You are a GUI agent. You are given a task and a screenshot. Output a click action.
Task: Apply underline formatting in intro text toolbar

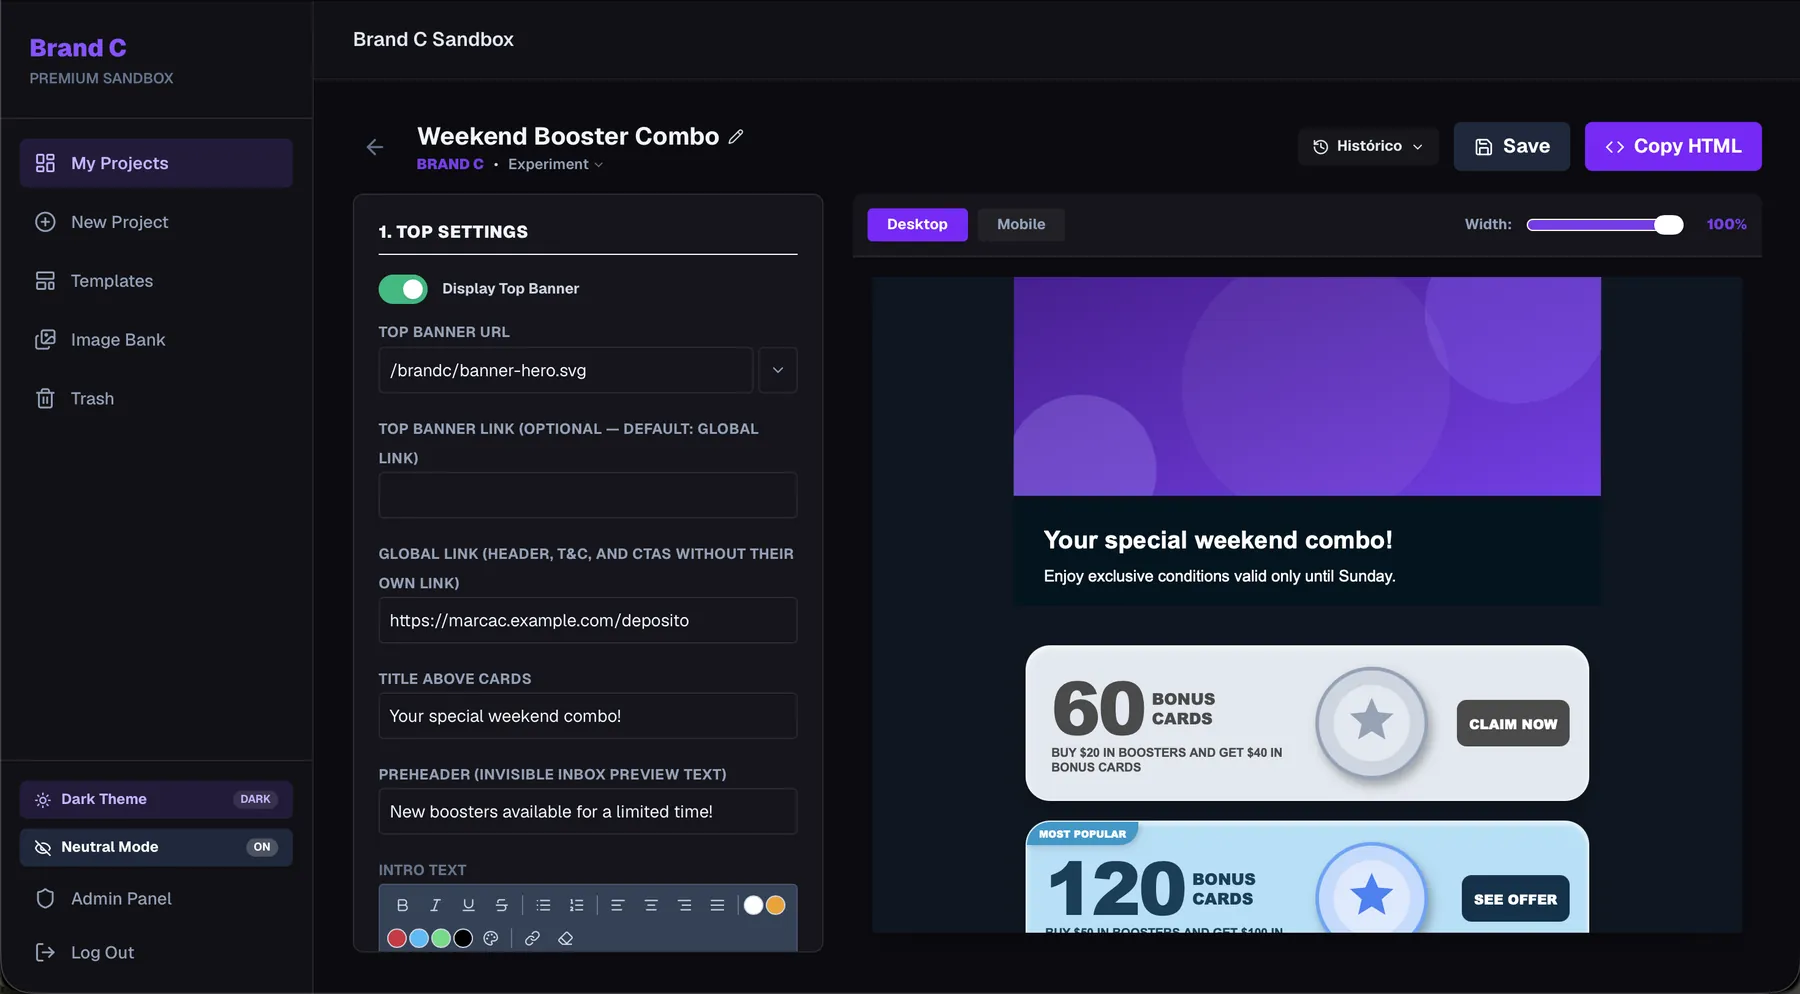click(468, 905)
